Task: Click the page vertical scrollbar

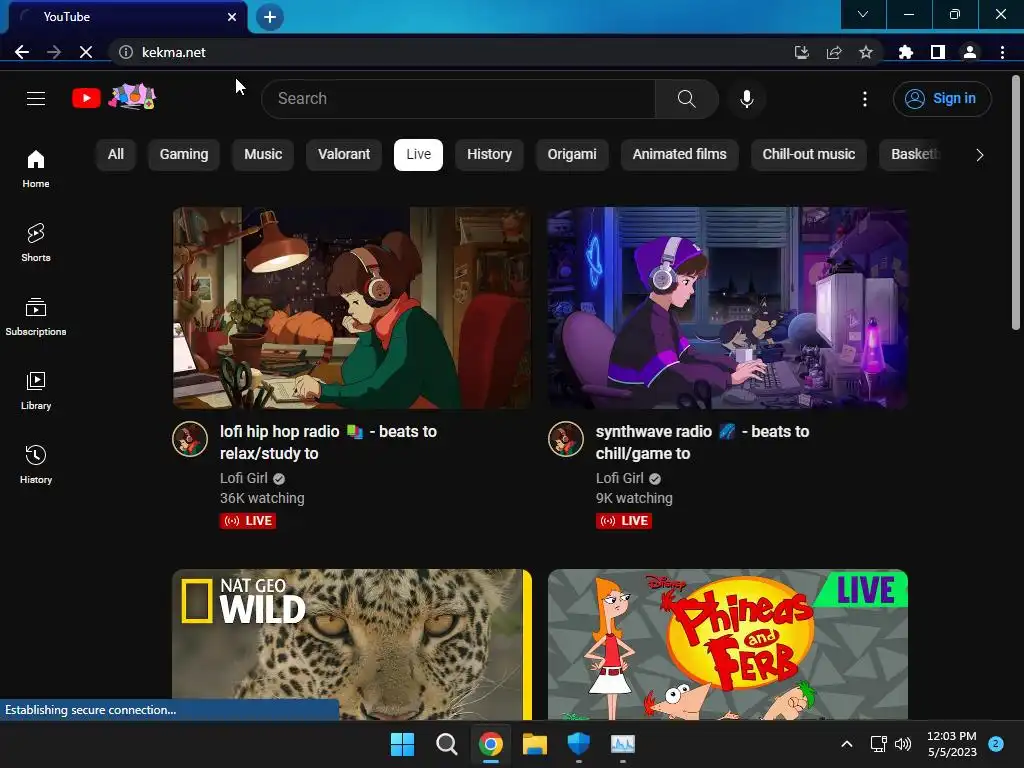Action: click(1016, 202)
